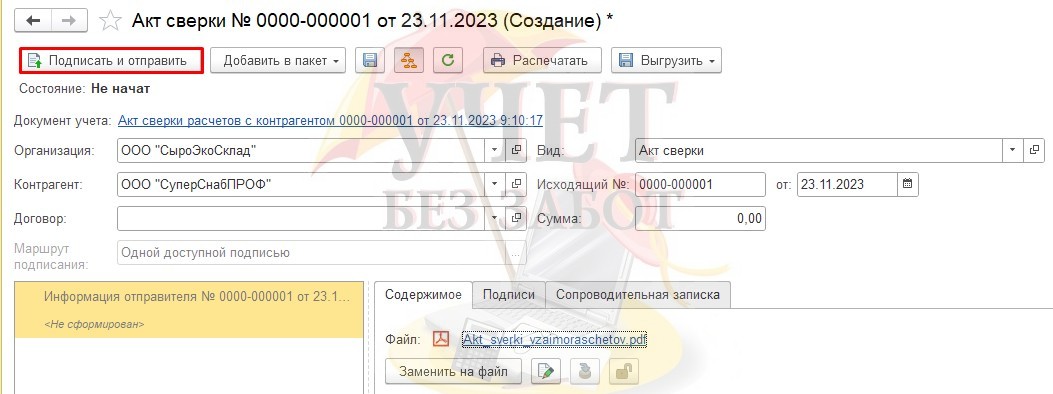Click into the Сумма input field
Viewport: 1053px width, 394px height.
pos(700,218)
